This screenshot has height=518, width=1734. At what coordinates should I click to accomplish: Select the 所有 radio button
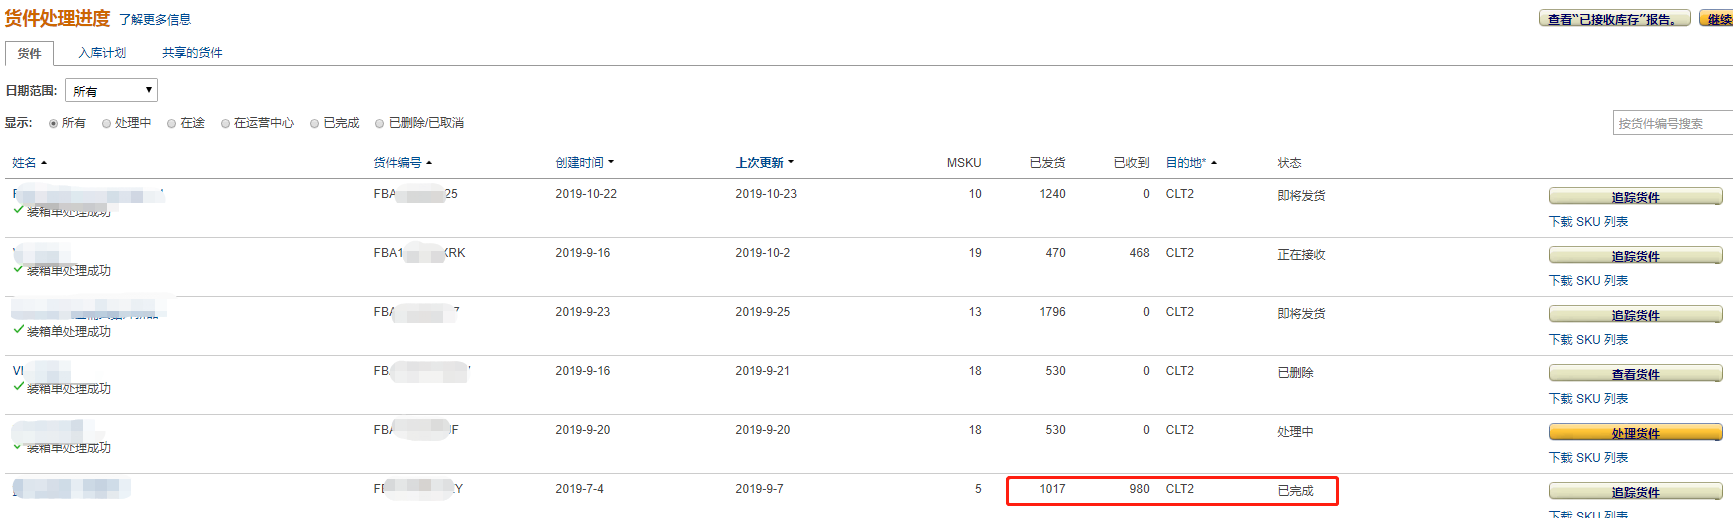[x=54, y=124]
